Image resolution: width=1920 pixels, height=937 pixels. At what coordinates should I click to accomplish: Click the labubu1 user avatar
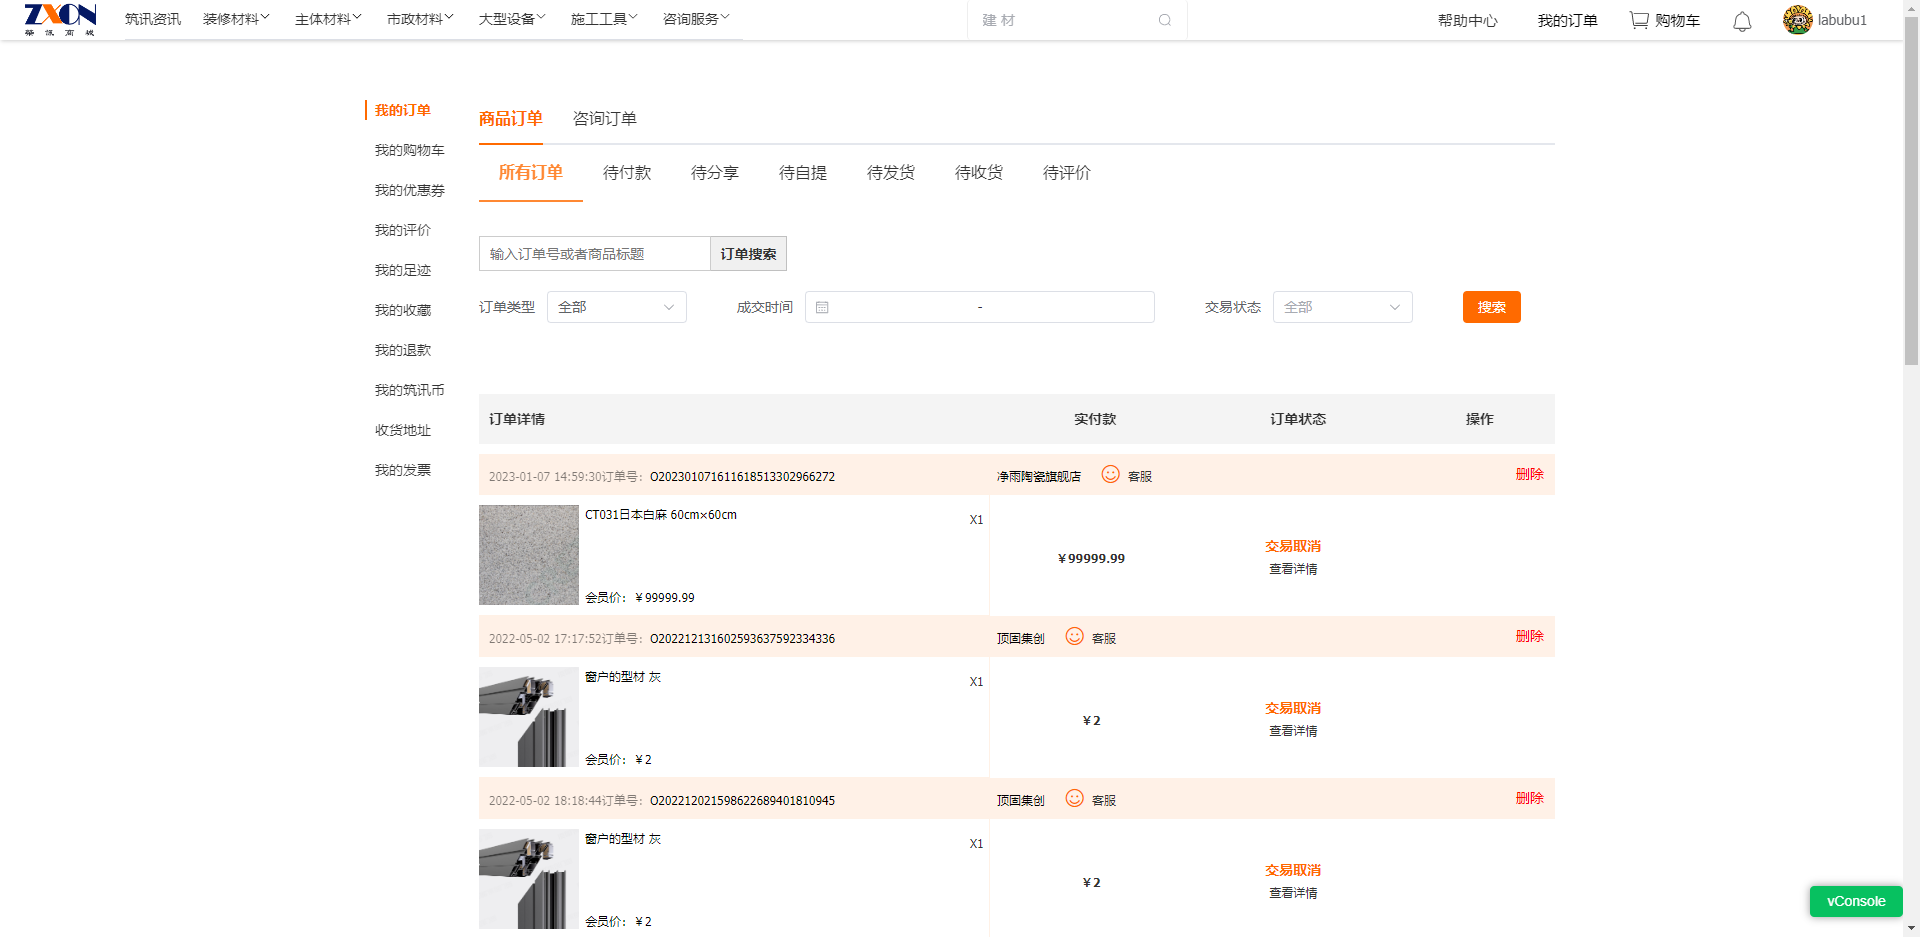click(x=1797, y=20)
